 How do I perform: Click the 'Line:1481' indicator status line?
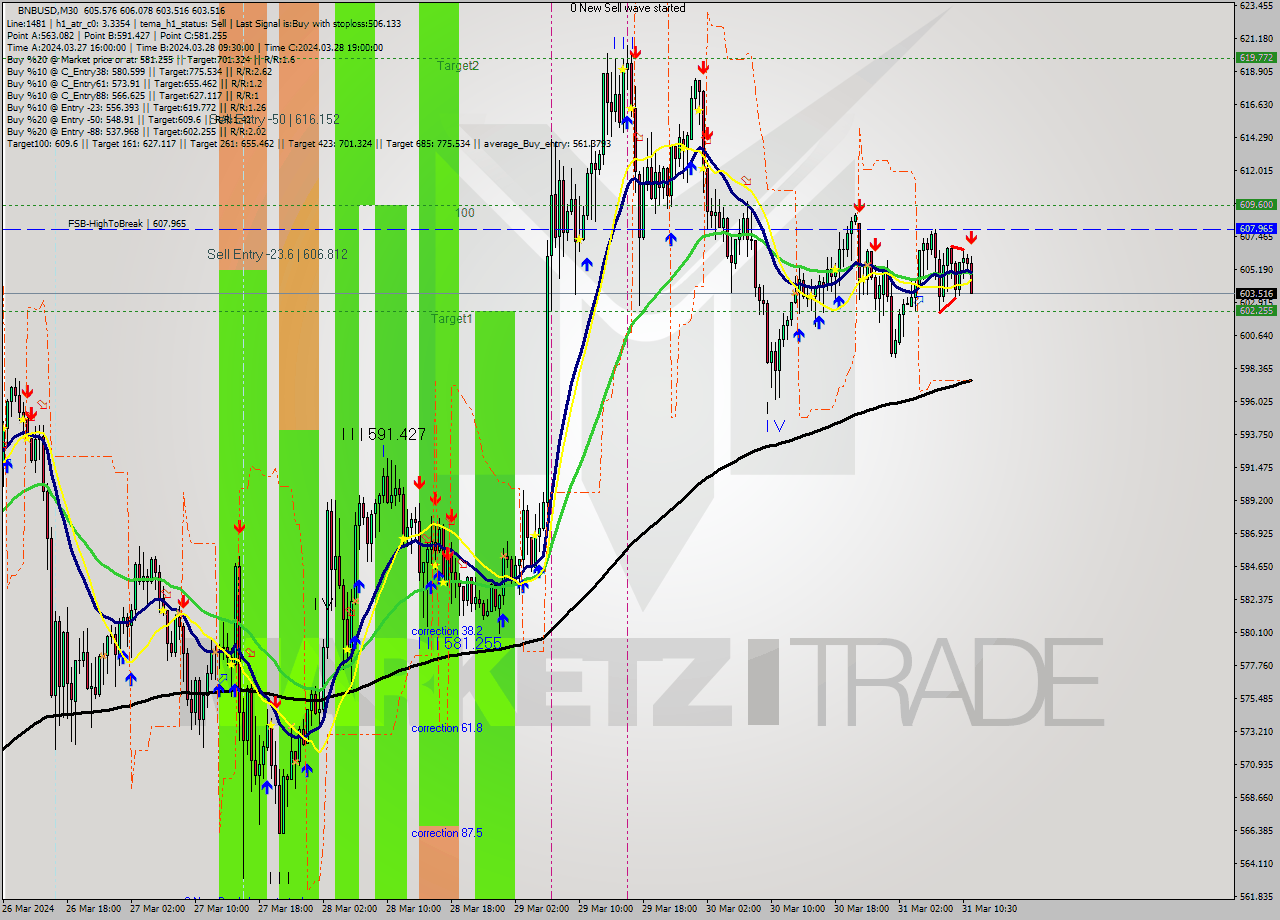click(204, 23)
